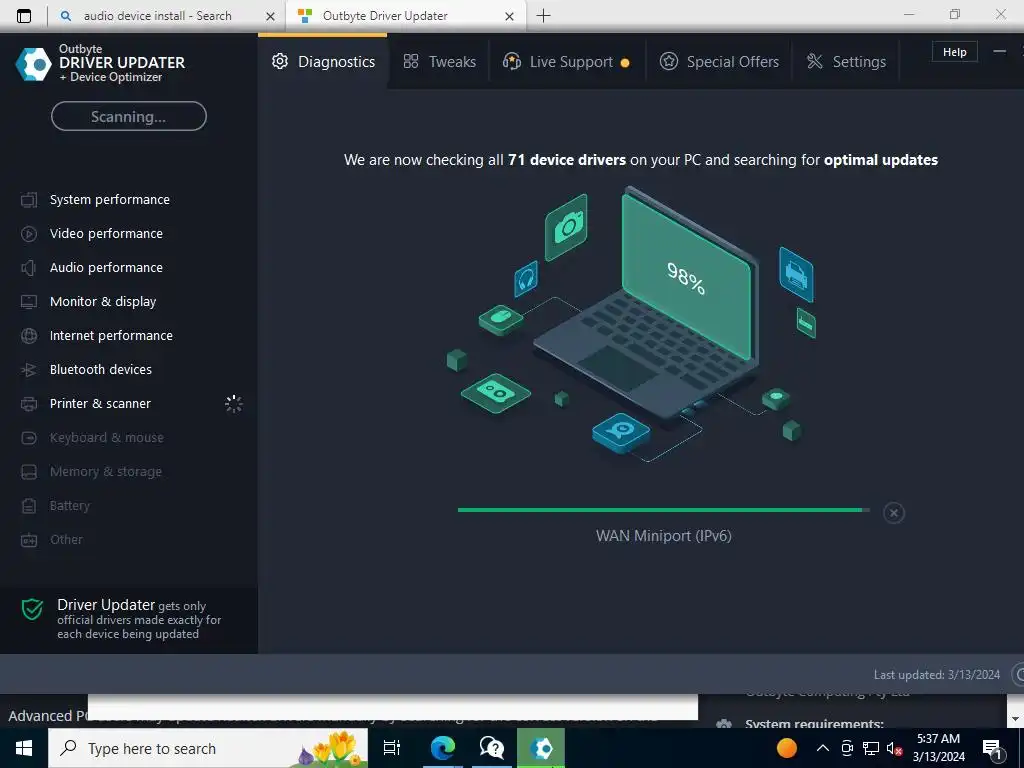Click the spinner next to Printer & scanner
The image size is (1024, 768).
pos(234,404)
